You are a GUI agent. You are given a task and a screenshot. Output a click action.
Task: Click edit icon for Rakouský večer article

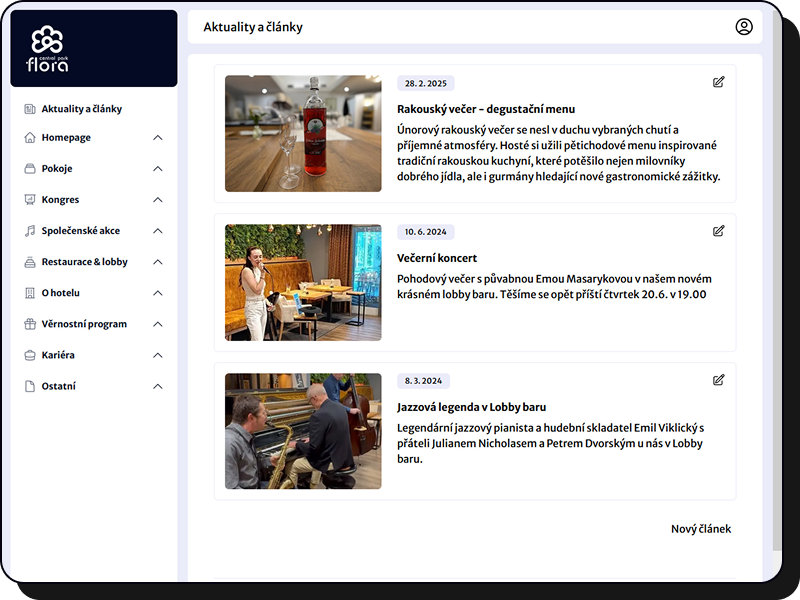[x=718, y=82]
